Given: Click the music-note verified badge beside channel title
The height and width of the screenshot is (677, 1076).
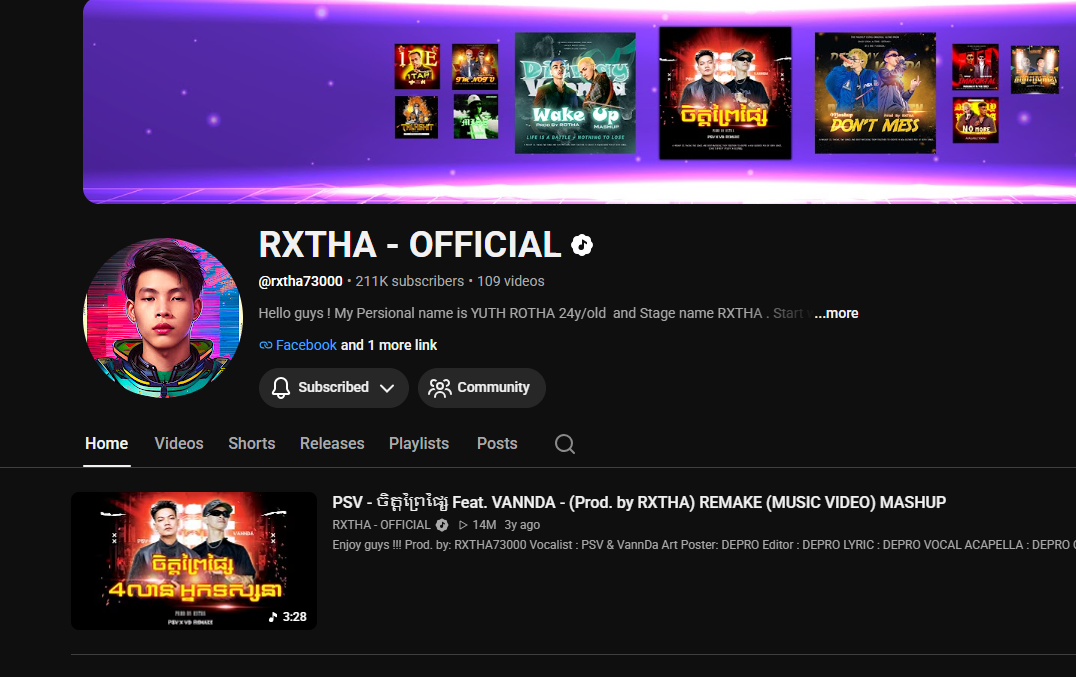Looking at the screenshot, I should pos(582,245).
